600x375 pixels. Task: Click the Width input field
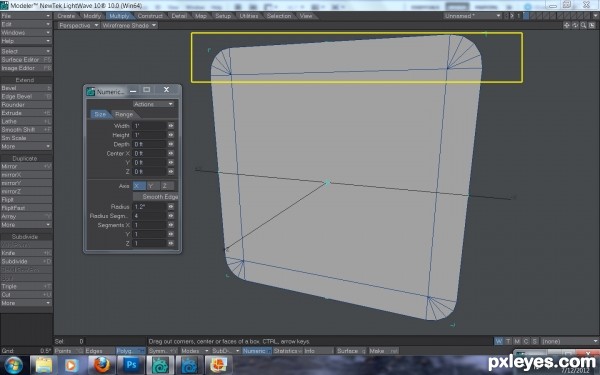(150, 126)
